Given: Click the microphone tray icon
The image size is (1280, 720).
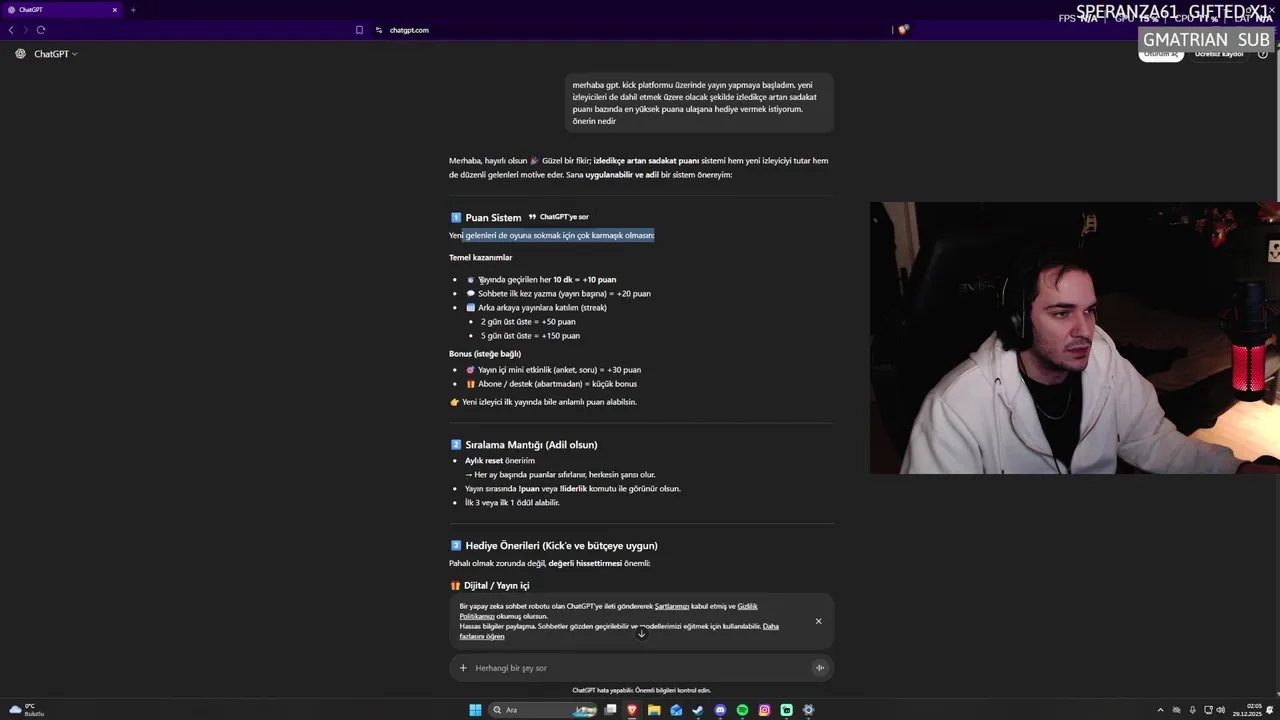Looking at the screenshot, I should 1192,710.
